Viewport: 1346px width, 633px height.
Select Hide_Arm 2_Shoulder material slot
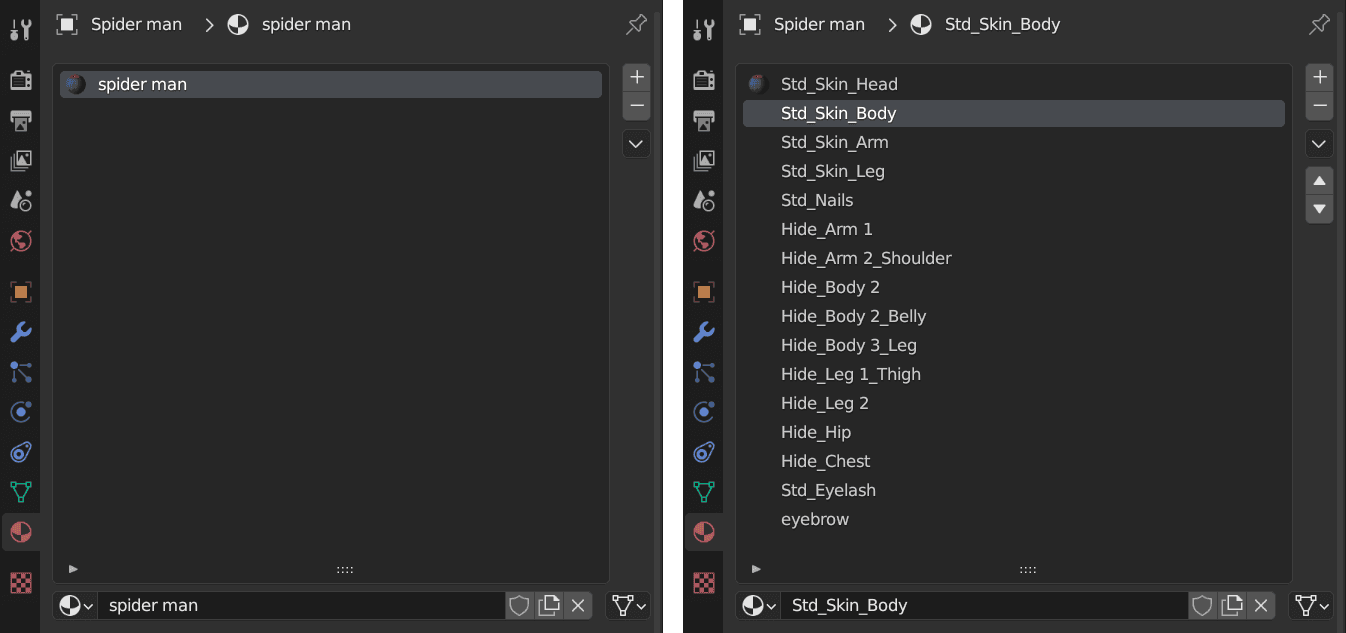point(1014,258)
